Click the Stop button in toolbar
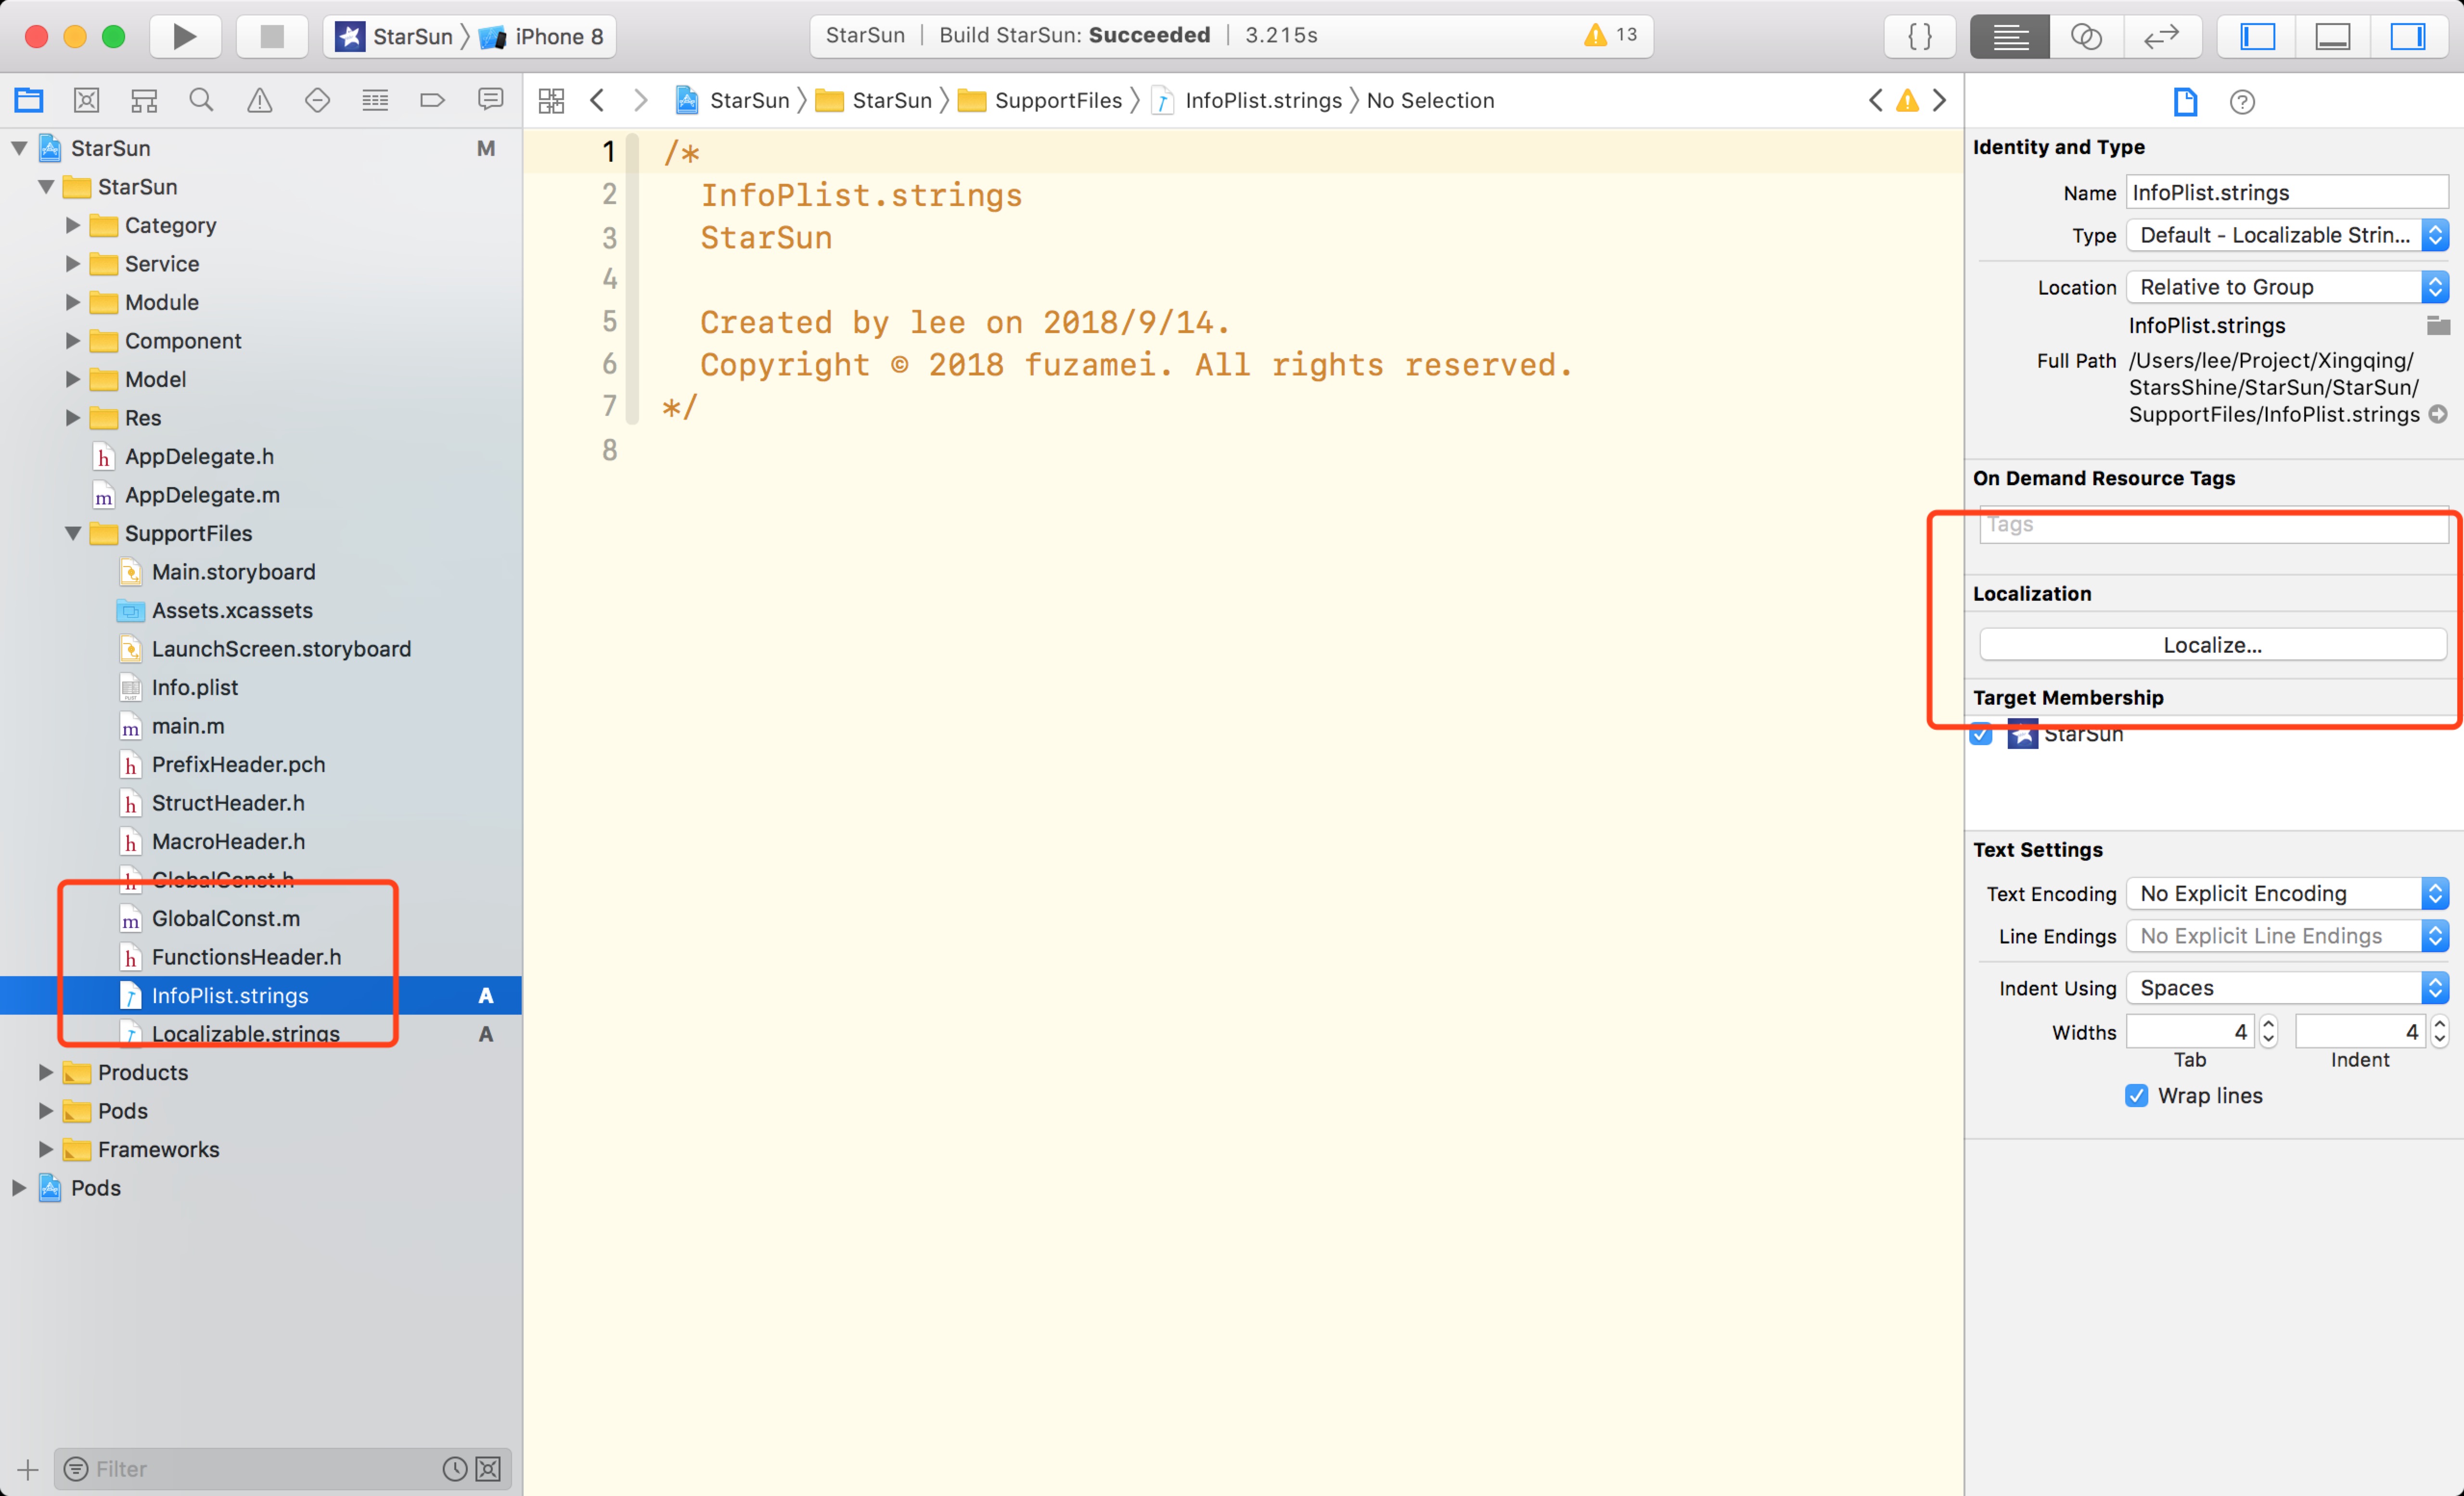 271,37
